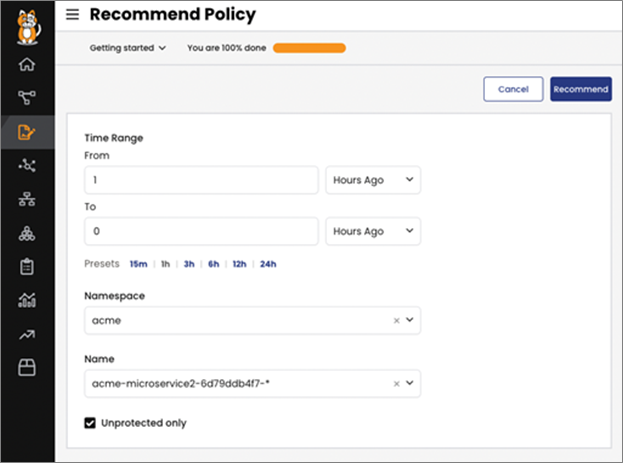
Task: Select the 15m preset link
Action: pos(138,264)
